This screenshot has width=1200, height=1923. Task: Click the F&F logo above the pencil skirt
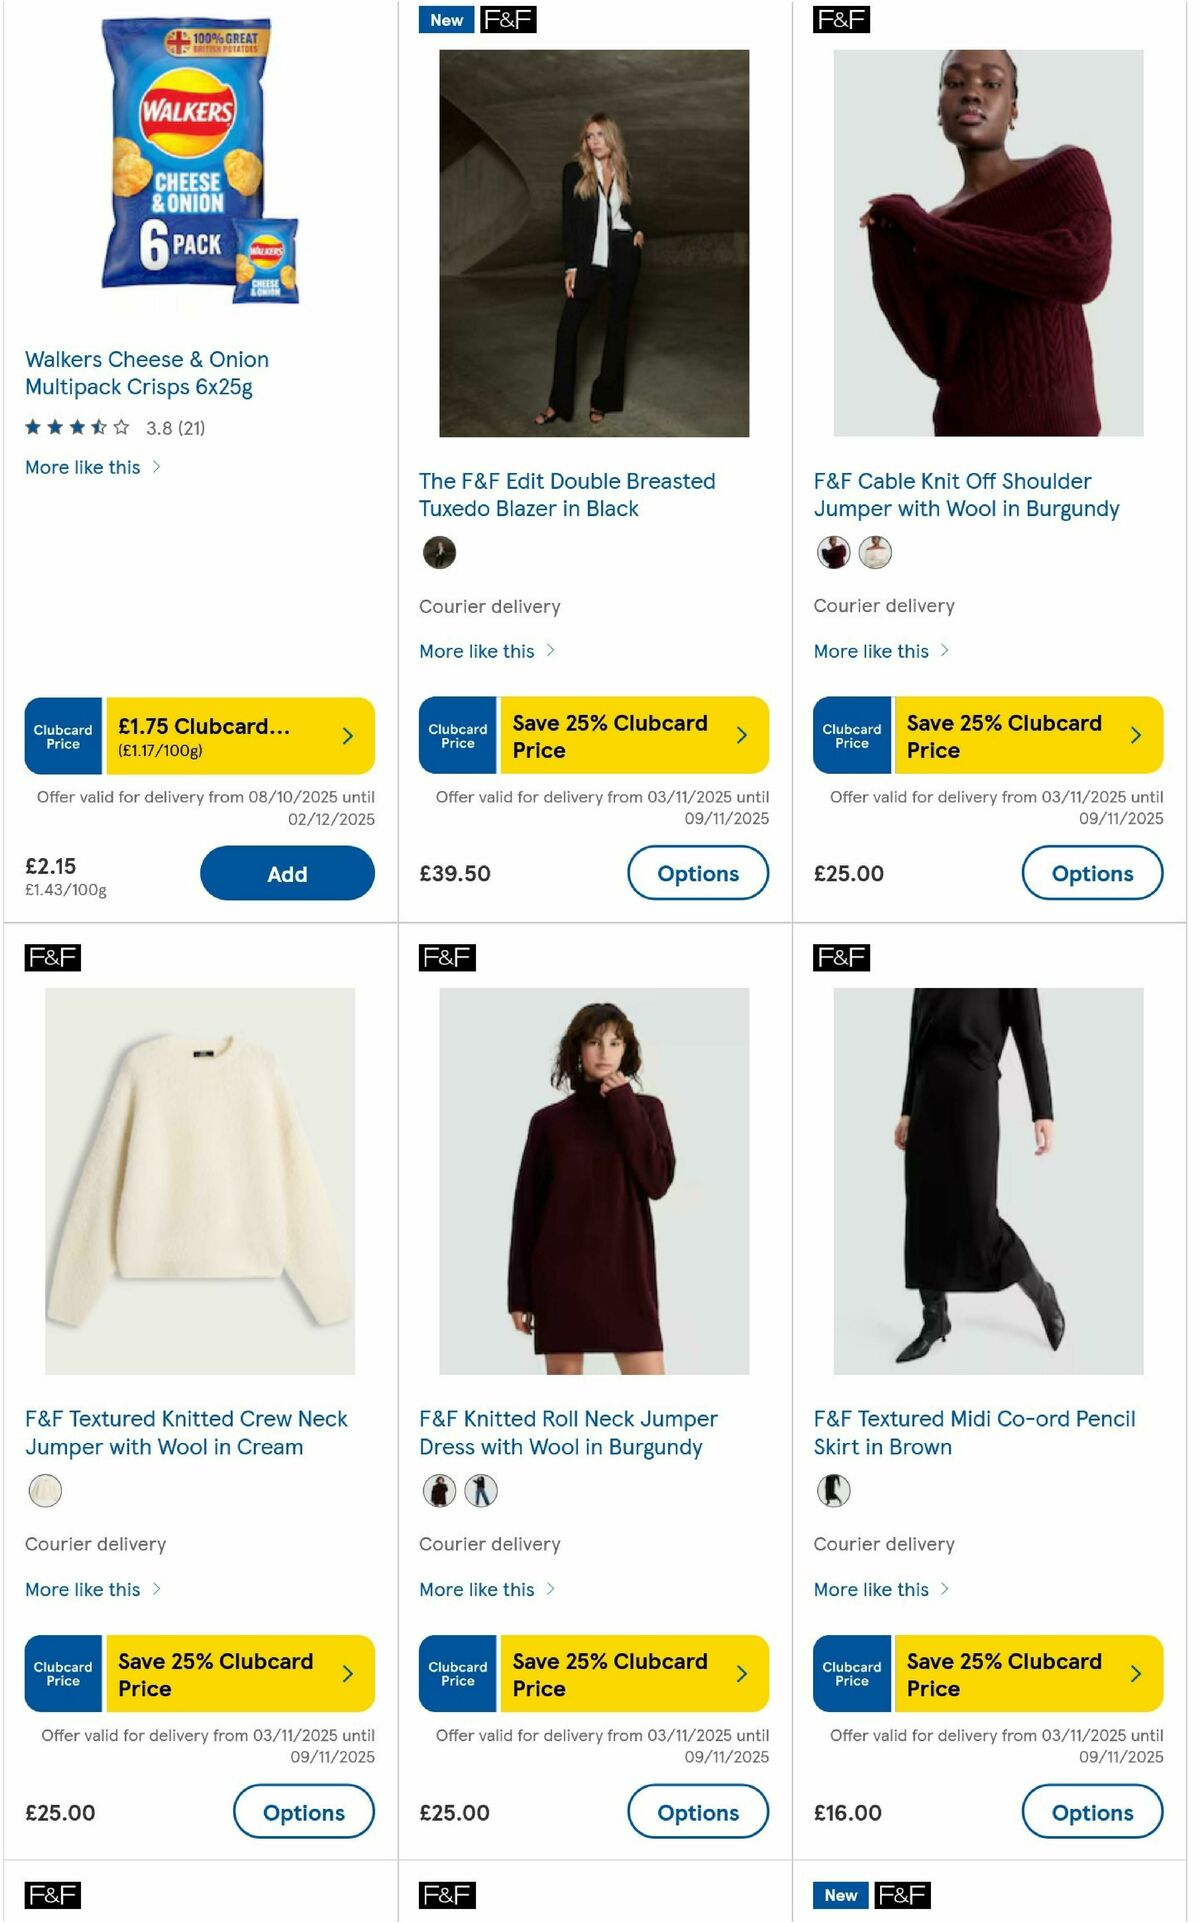(x=843, y=956)
